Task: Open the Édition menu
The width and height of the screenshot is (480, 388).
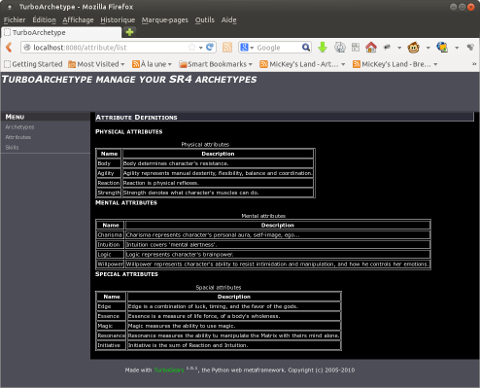Action: [44, 20]
